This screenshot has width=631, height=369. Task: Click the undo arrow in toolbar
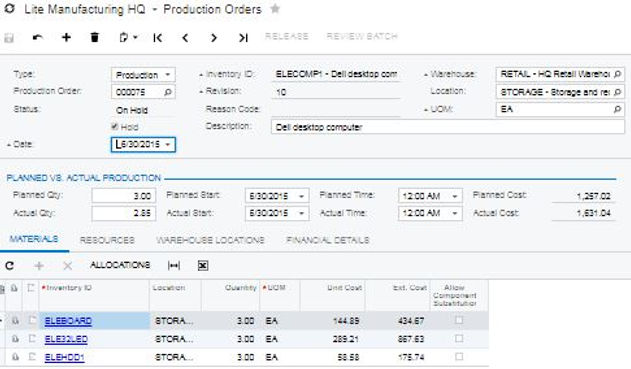click(38, 37)
